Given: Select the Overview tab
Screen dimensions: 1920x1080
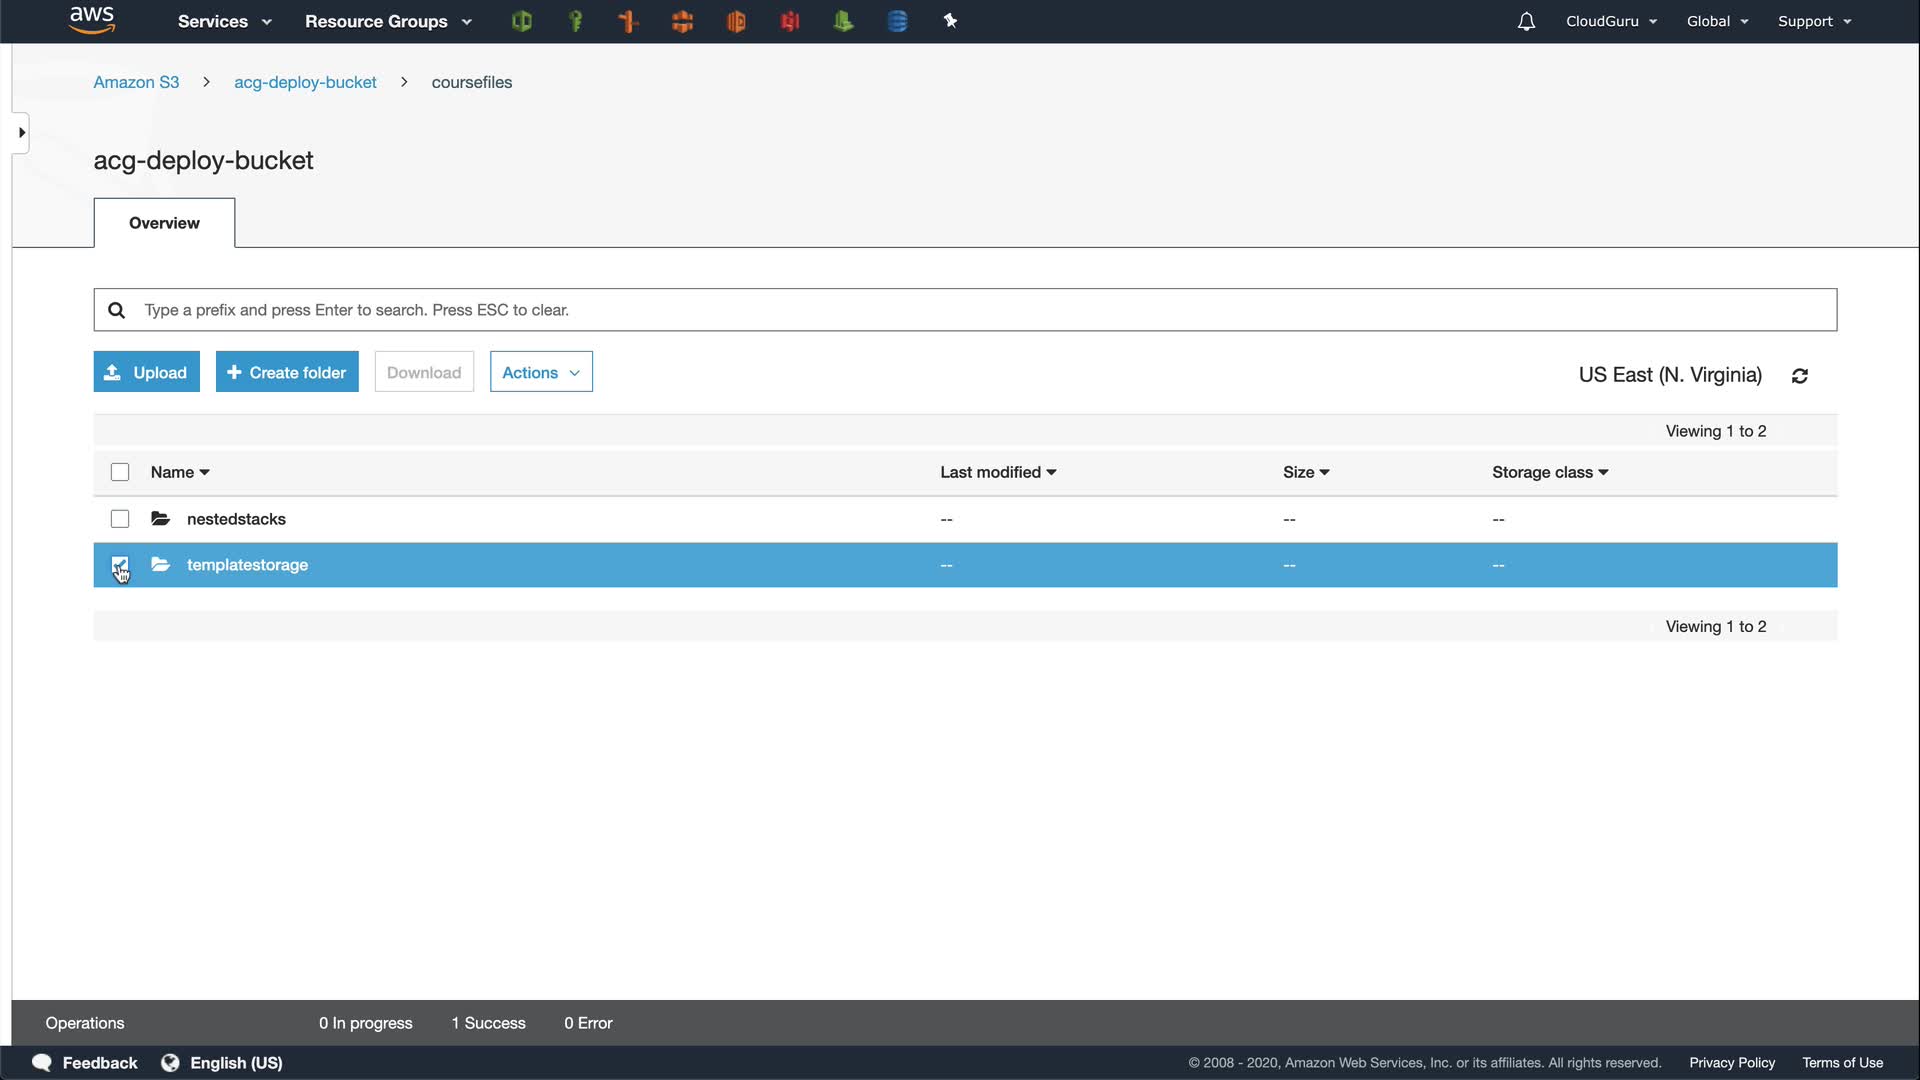Looking at the screenshot, I should click(164, 223).
